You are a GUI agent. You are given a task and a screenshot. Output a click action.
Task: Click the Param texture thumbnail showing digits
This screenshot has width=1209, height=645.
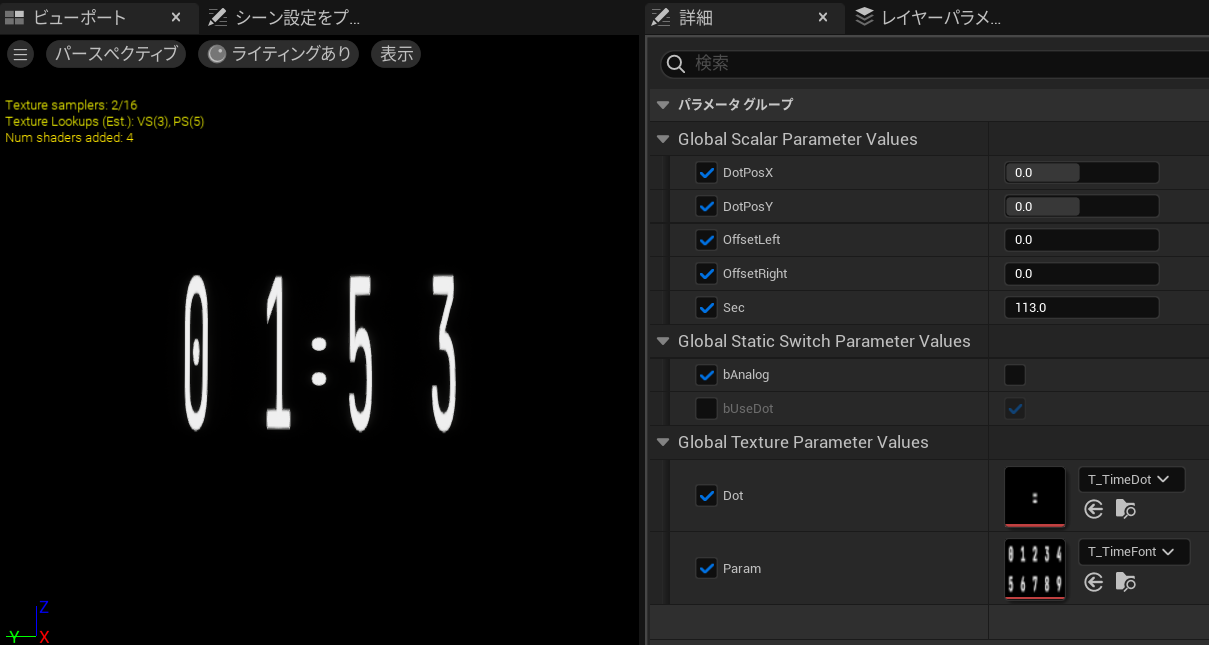(1034, 568)
